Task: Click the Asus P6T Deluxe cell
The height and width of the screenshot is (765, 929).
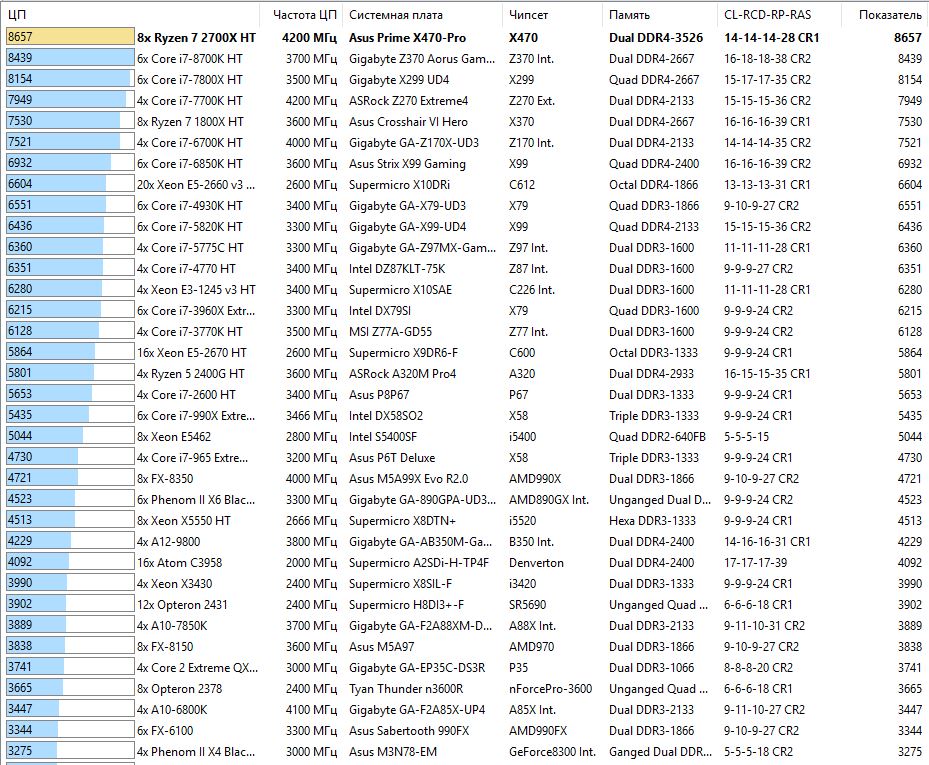Action: 392,458
